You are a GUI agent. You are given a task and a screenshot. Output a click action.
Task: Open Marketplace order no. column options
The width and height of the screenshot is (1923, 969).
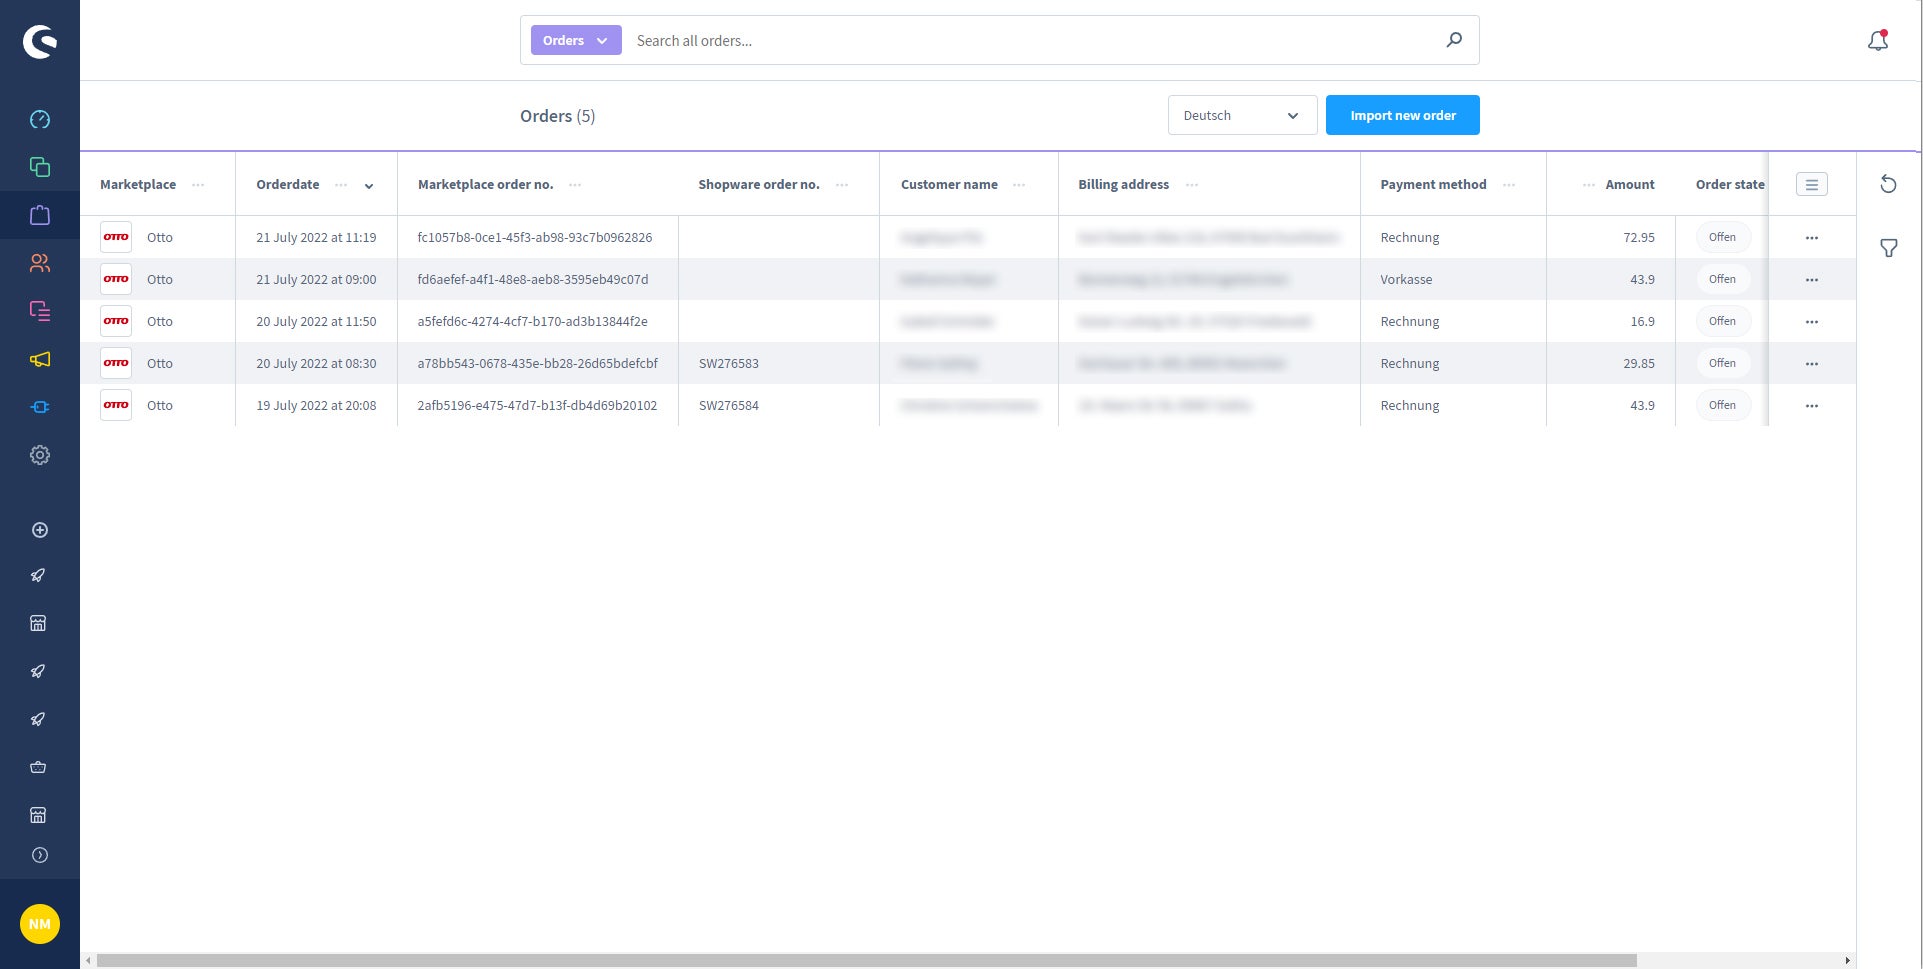pyautogui.click(x=575, y=185)
